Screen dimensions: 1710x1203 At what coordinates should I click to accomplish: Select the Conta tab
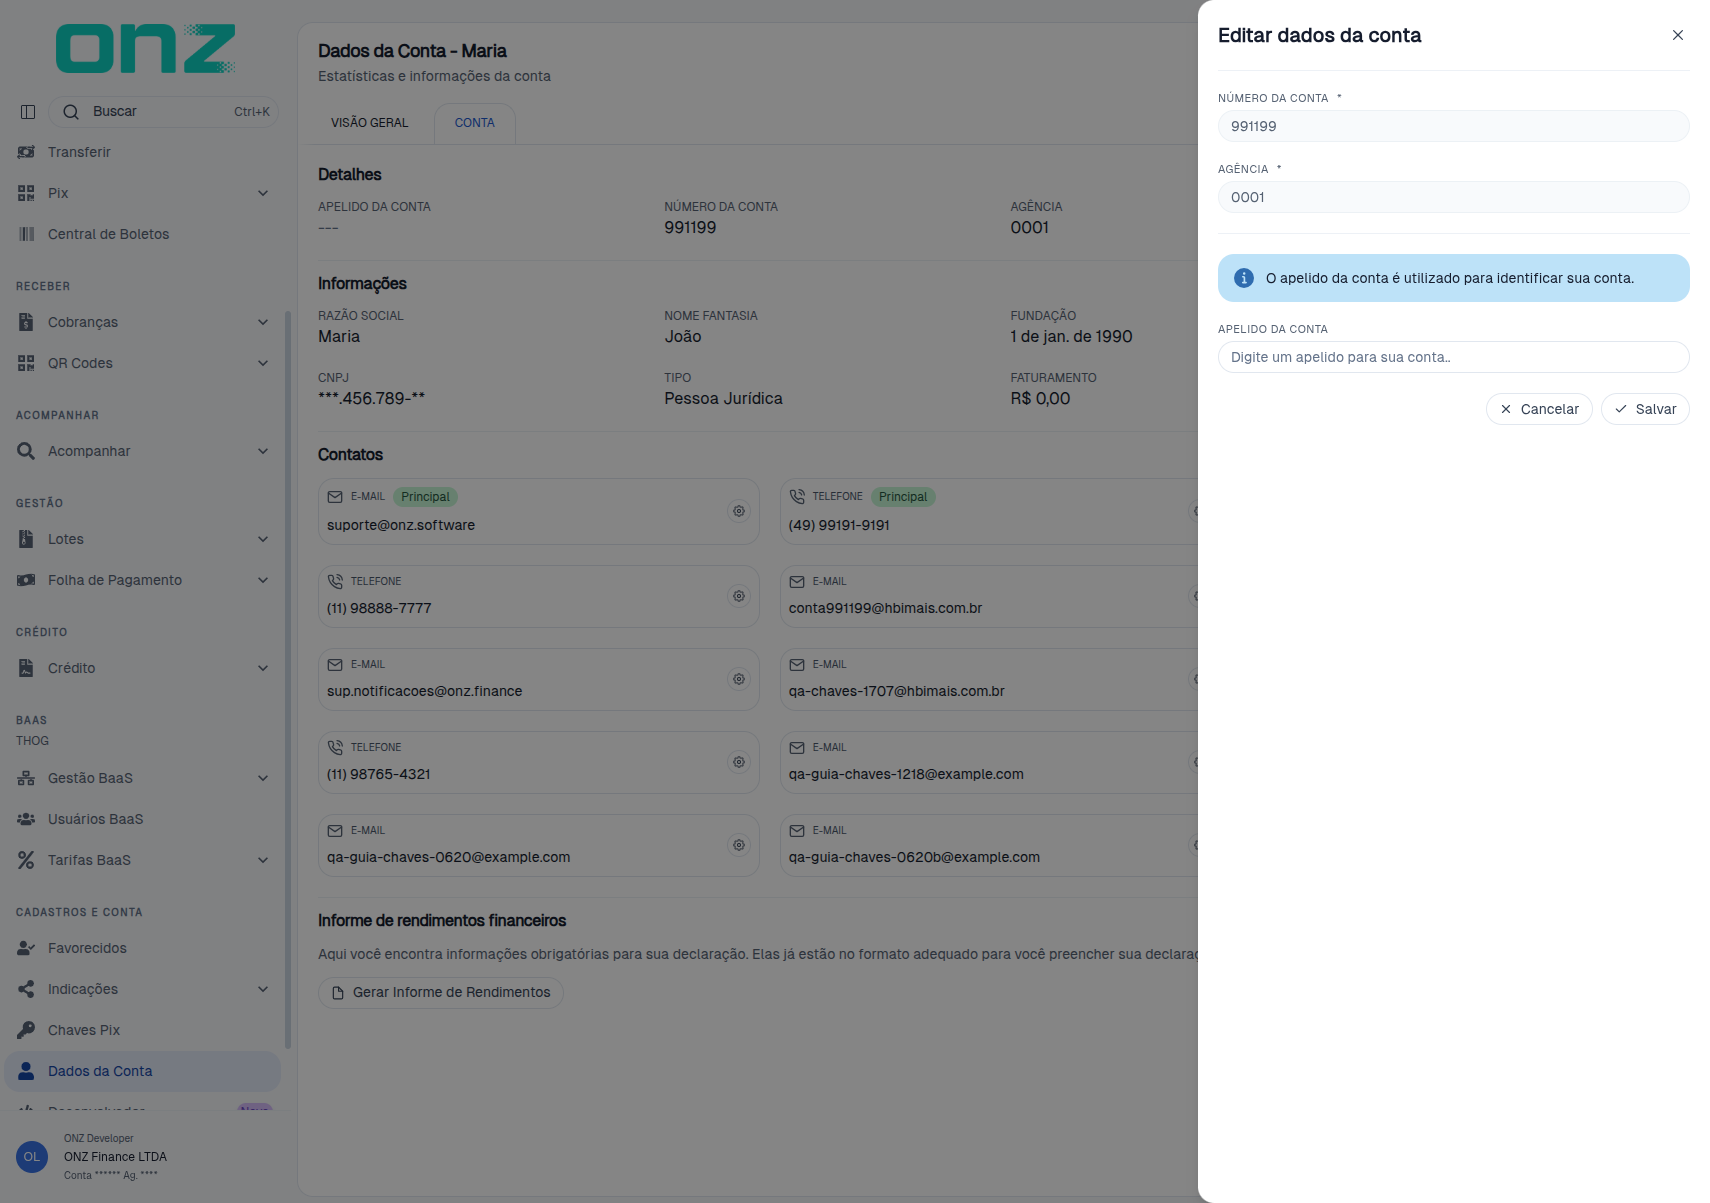point(475,123)
